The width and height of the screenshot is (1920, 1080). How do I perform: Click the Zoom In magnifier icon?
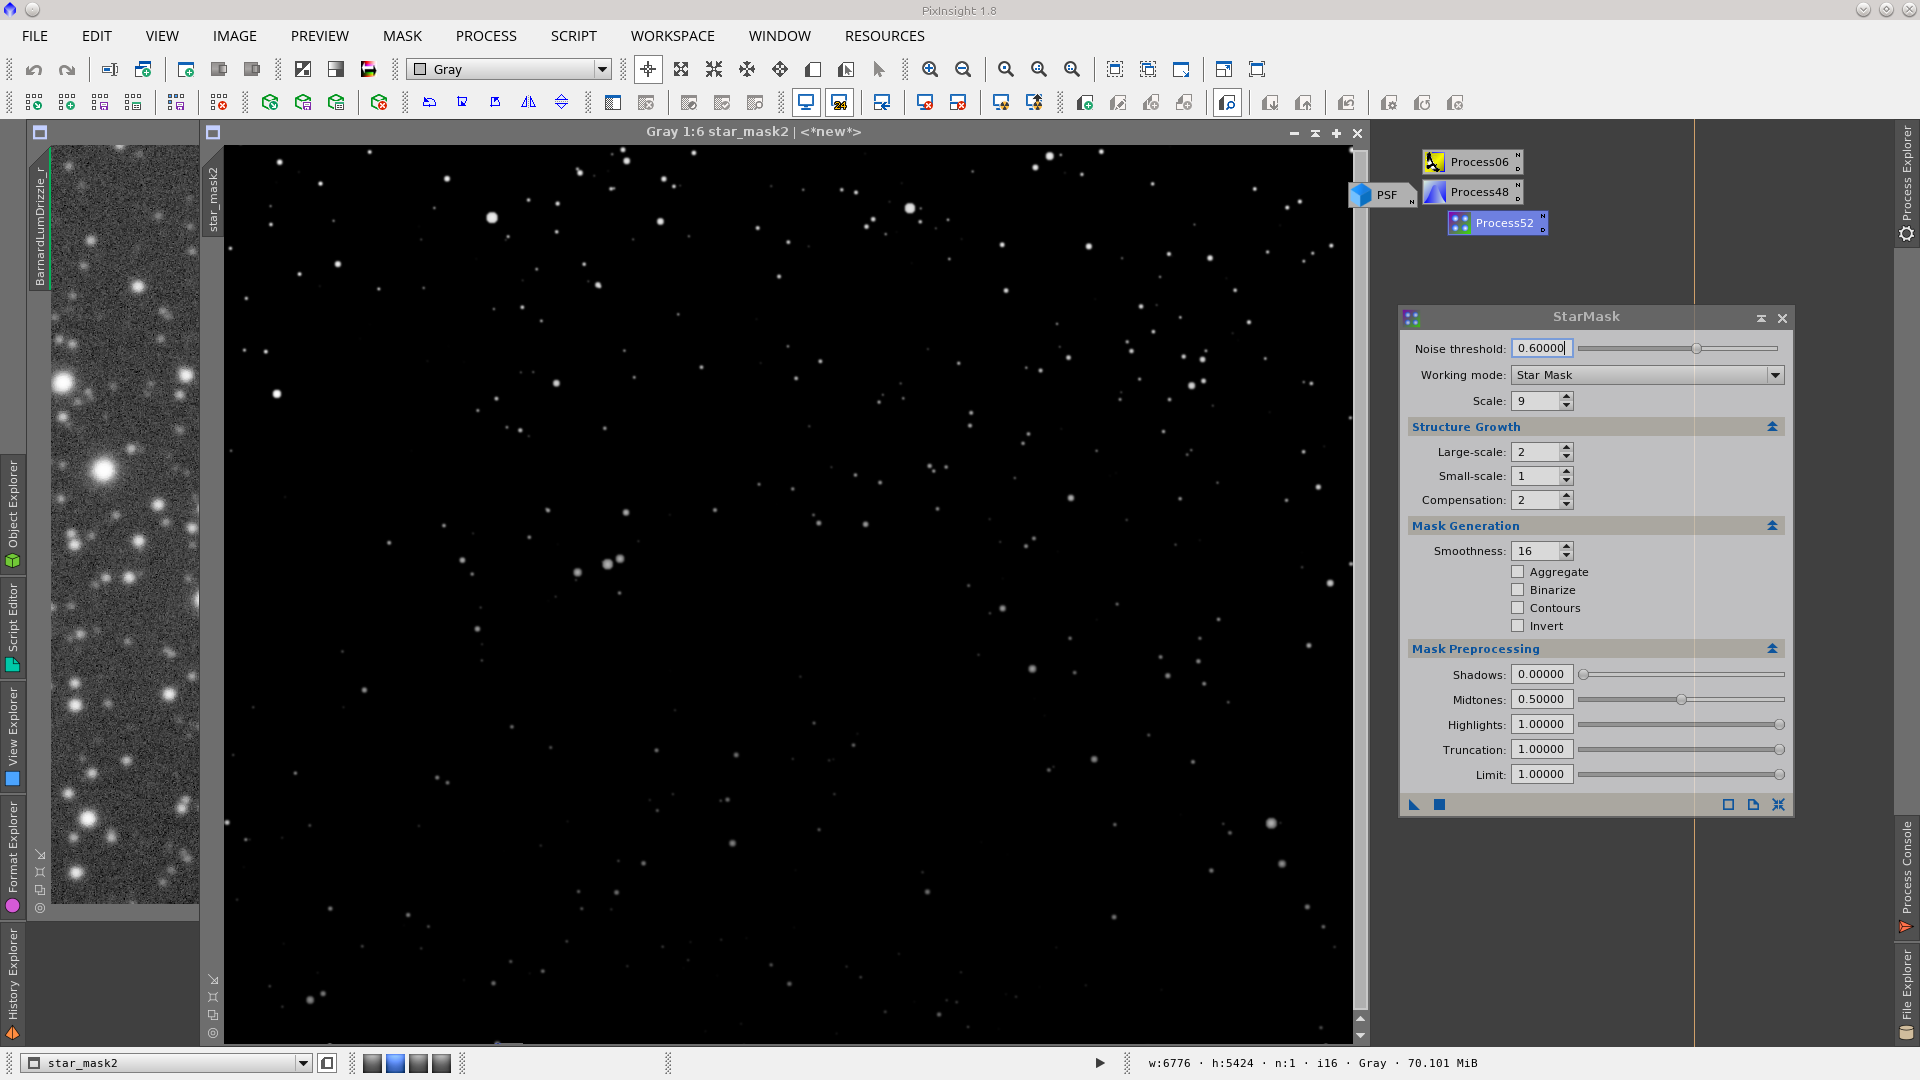(930, 70)
